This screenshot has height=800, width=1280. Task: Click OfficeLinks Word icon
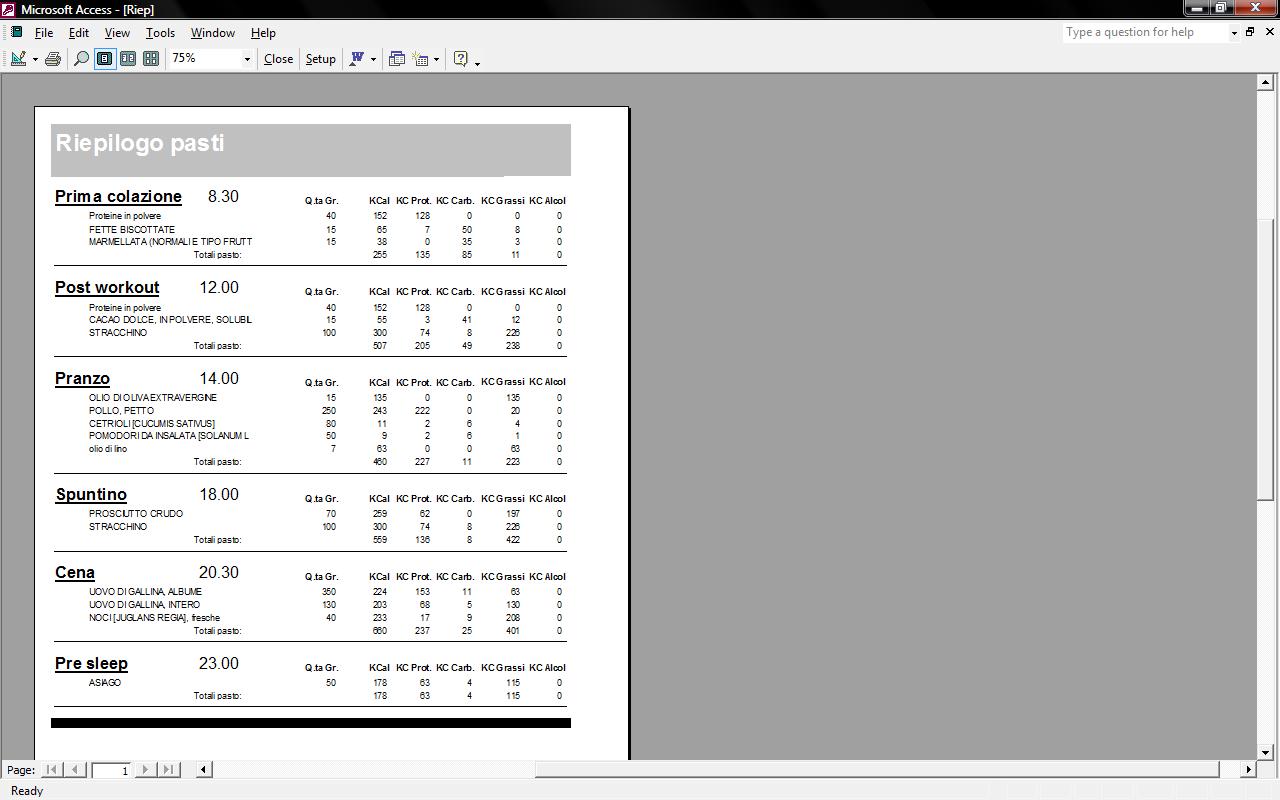(356, 59)
